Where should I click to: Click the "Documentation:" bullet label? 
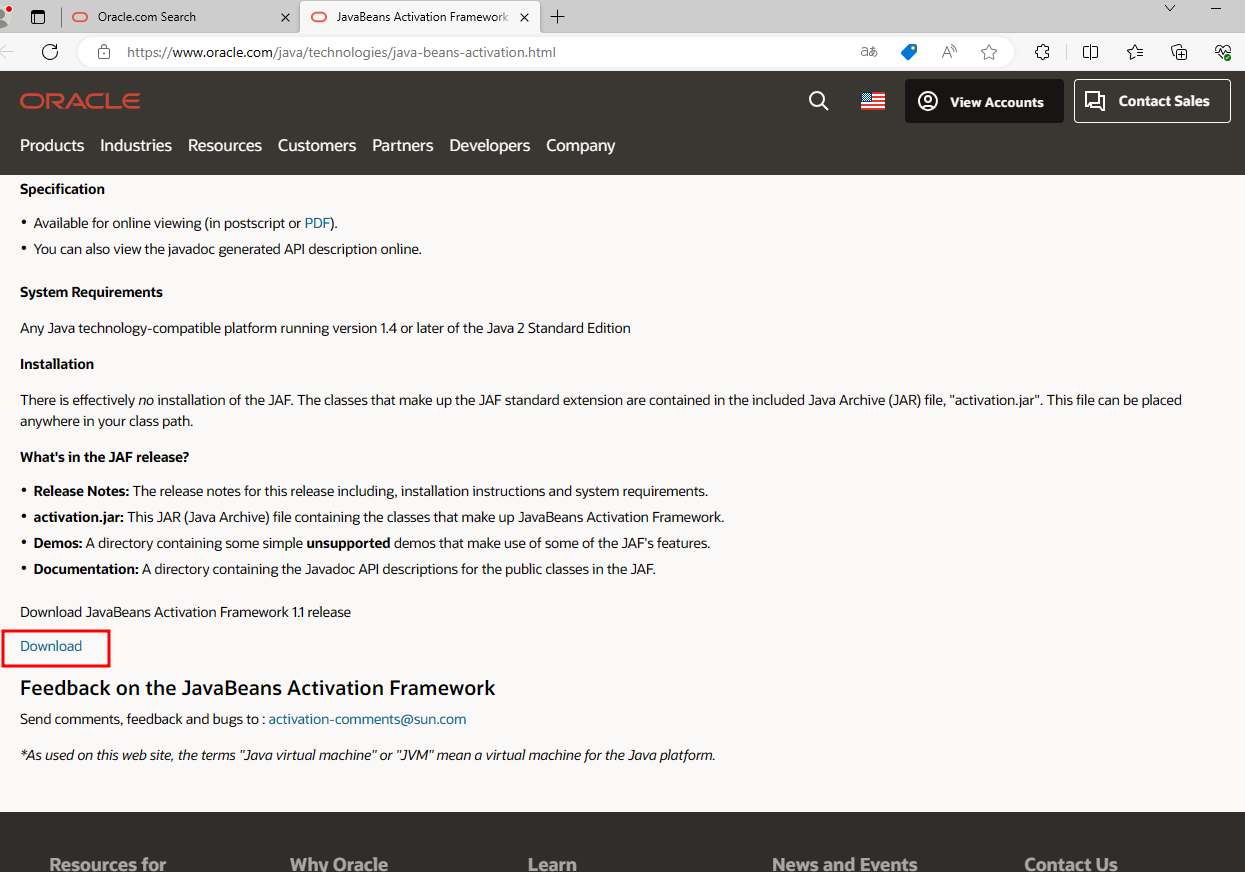86,569
